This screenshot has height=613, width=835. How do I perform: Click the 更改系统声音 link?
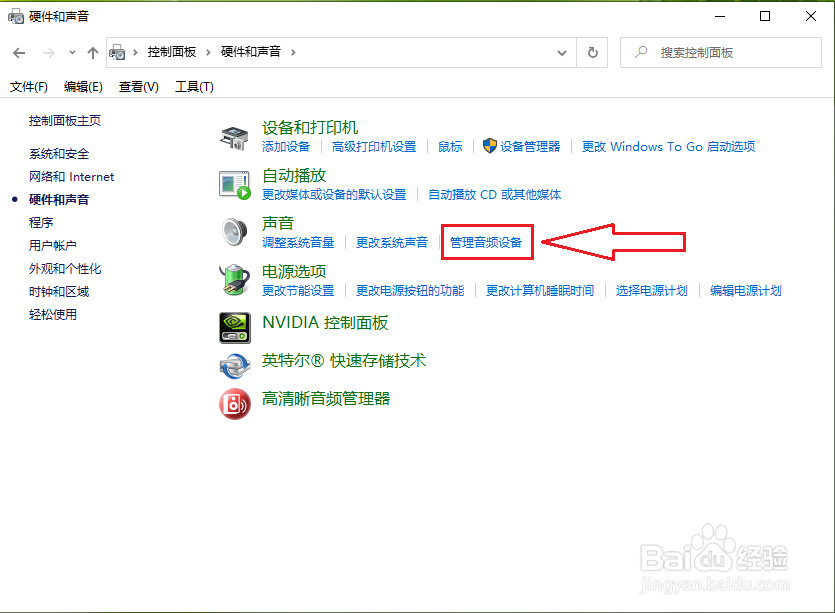click(392, 242)
